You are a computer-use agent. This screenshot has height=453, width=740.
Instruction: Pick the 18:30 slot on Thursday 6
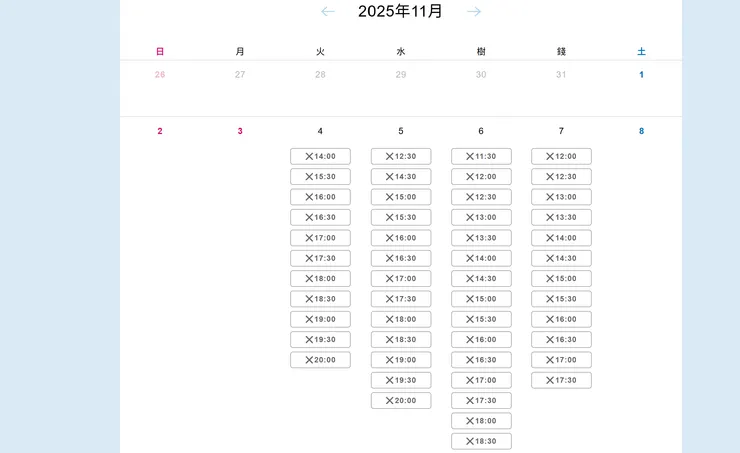pyautogui.click(x=481, y=441)
